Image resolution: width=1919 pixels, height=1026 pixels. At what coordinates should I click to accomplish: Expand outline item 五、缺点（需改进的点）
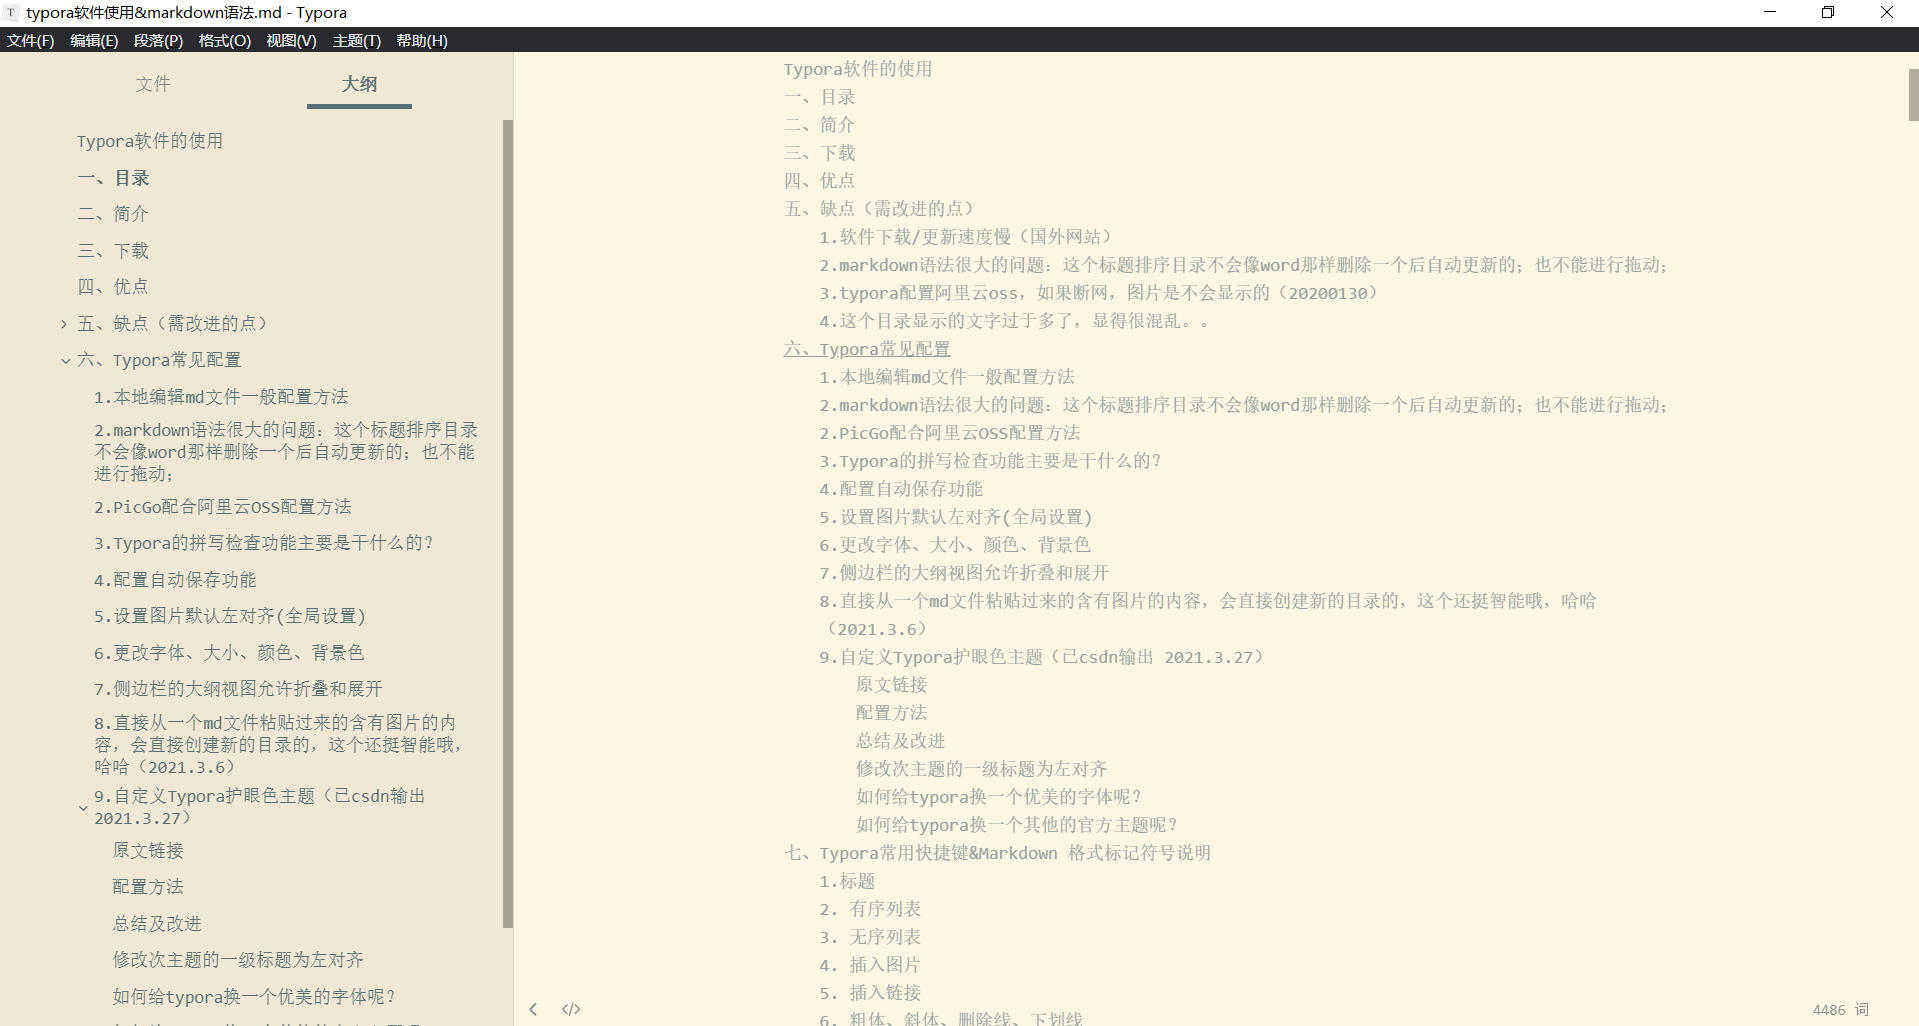point(64,324)
